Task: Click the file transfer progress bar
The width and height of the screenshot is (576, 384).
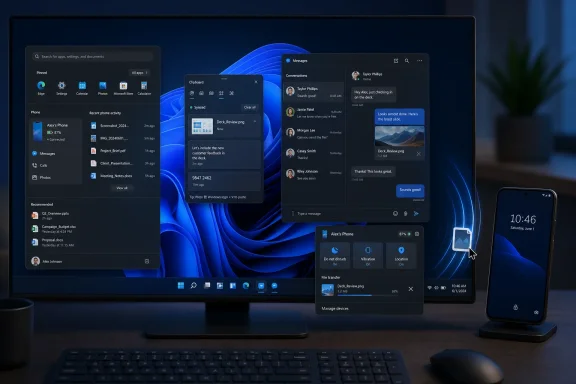Action: coord(367,295)
